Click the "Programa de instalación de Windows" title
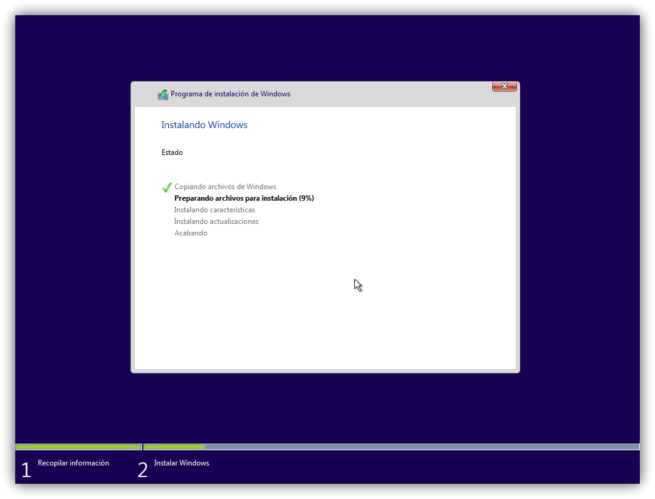 click(230, 94)
